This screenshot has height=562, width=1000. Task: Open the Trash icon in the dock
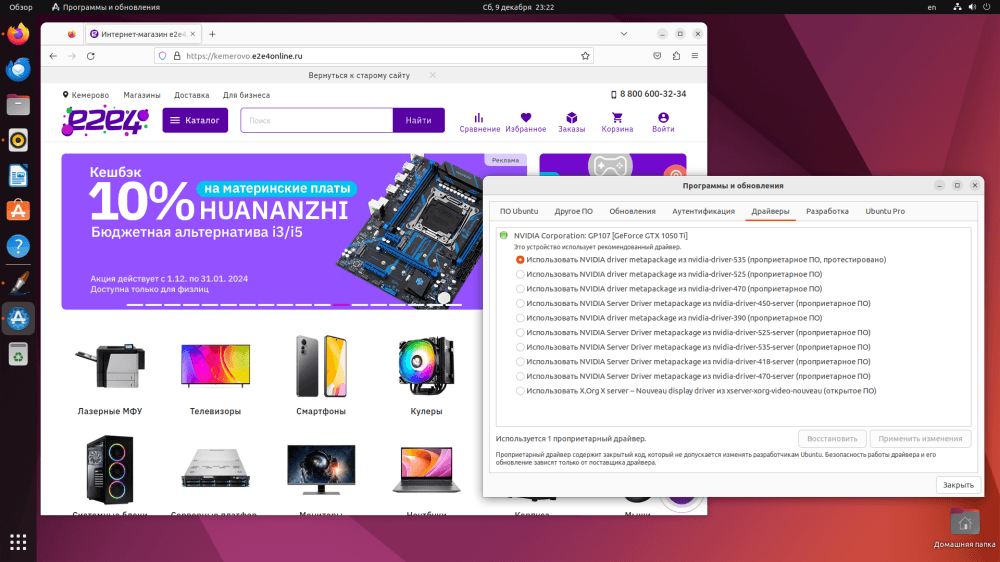[x=18, y=355]
